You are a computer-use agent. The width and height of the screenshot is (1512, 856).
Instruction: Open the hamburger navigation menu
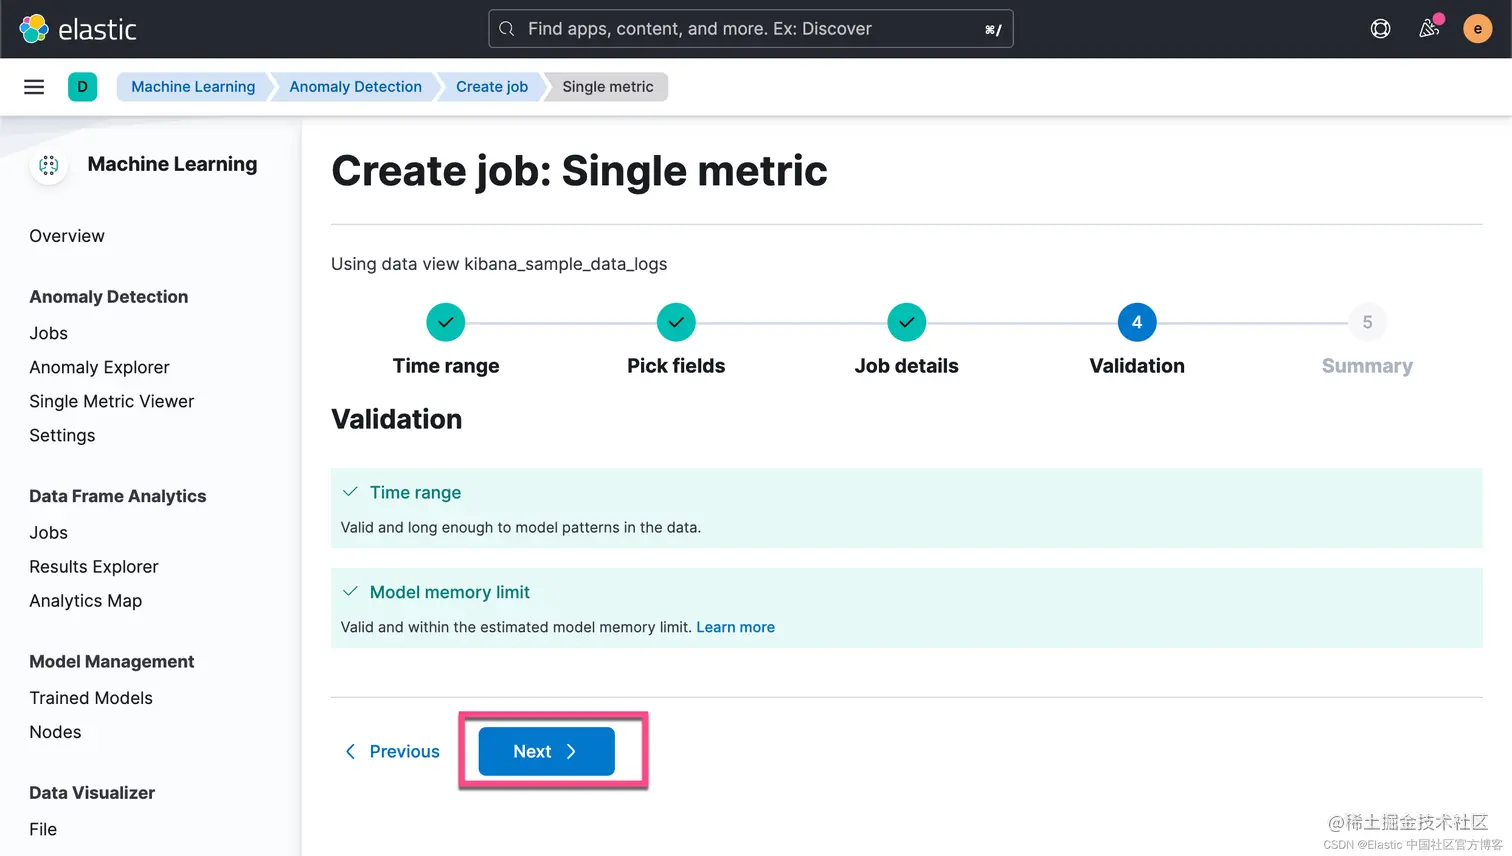[34, 87]
